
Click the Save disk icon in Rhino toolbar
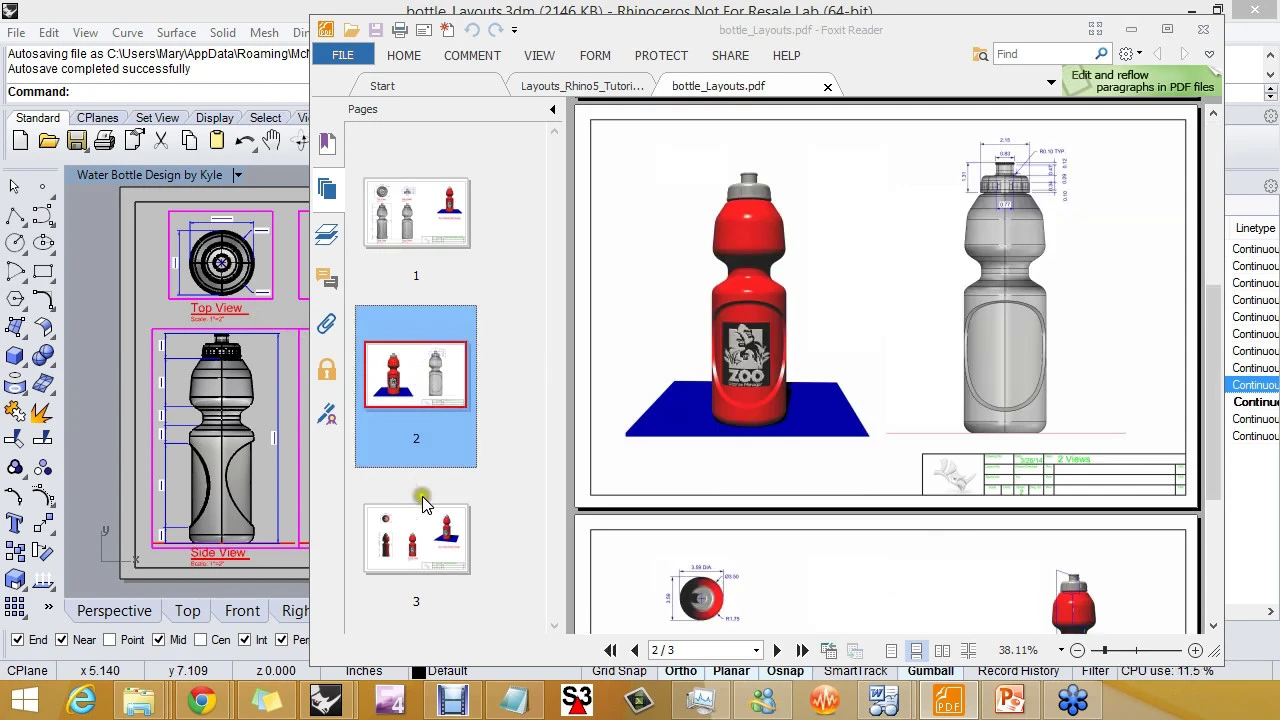(x=77, y=141)
